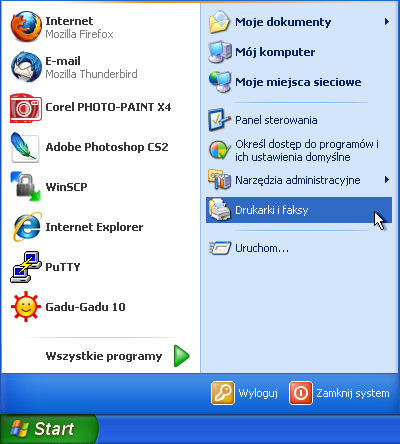Click the Mój komputer icon
The width and height of the screenshot is (400, 444).
pyautogui.click(x=220, y=52)
